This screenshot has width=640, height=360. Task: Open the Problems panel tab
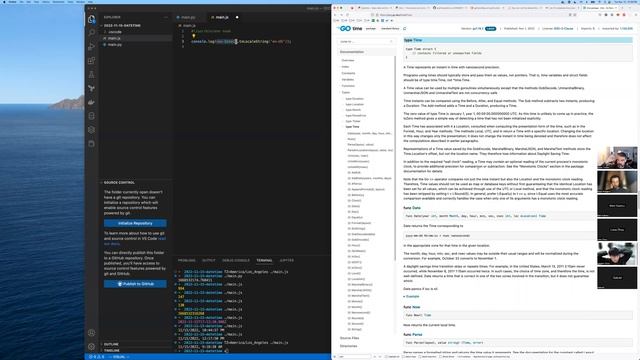[187, 260]
